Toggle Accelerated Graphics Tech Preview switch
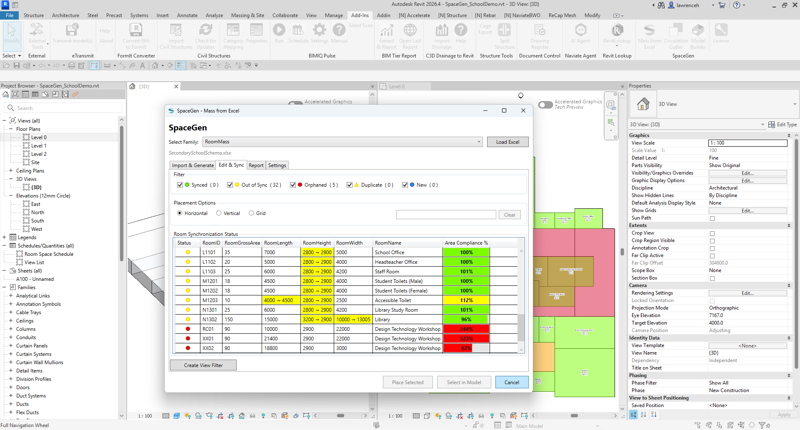800x430 pixels. coord(545,105)
